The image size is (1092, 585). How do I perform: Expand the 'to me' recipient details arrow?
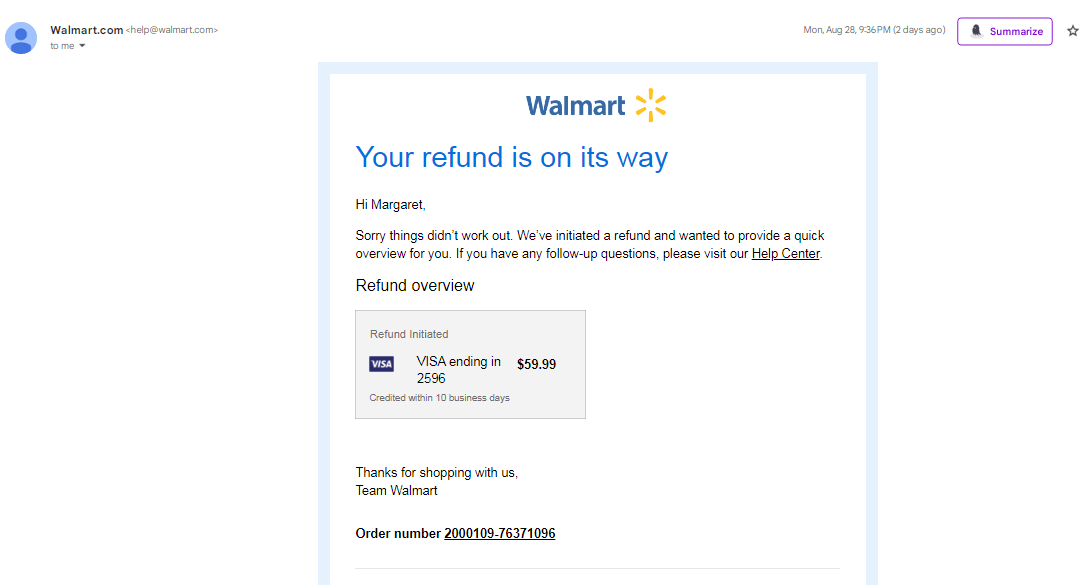coord(82,46)
